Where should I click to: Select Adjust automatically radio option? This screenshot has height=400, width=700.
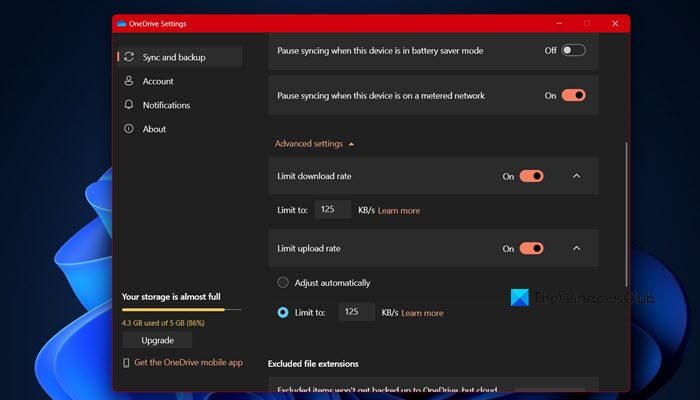click(x=283, y=282)
